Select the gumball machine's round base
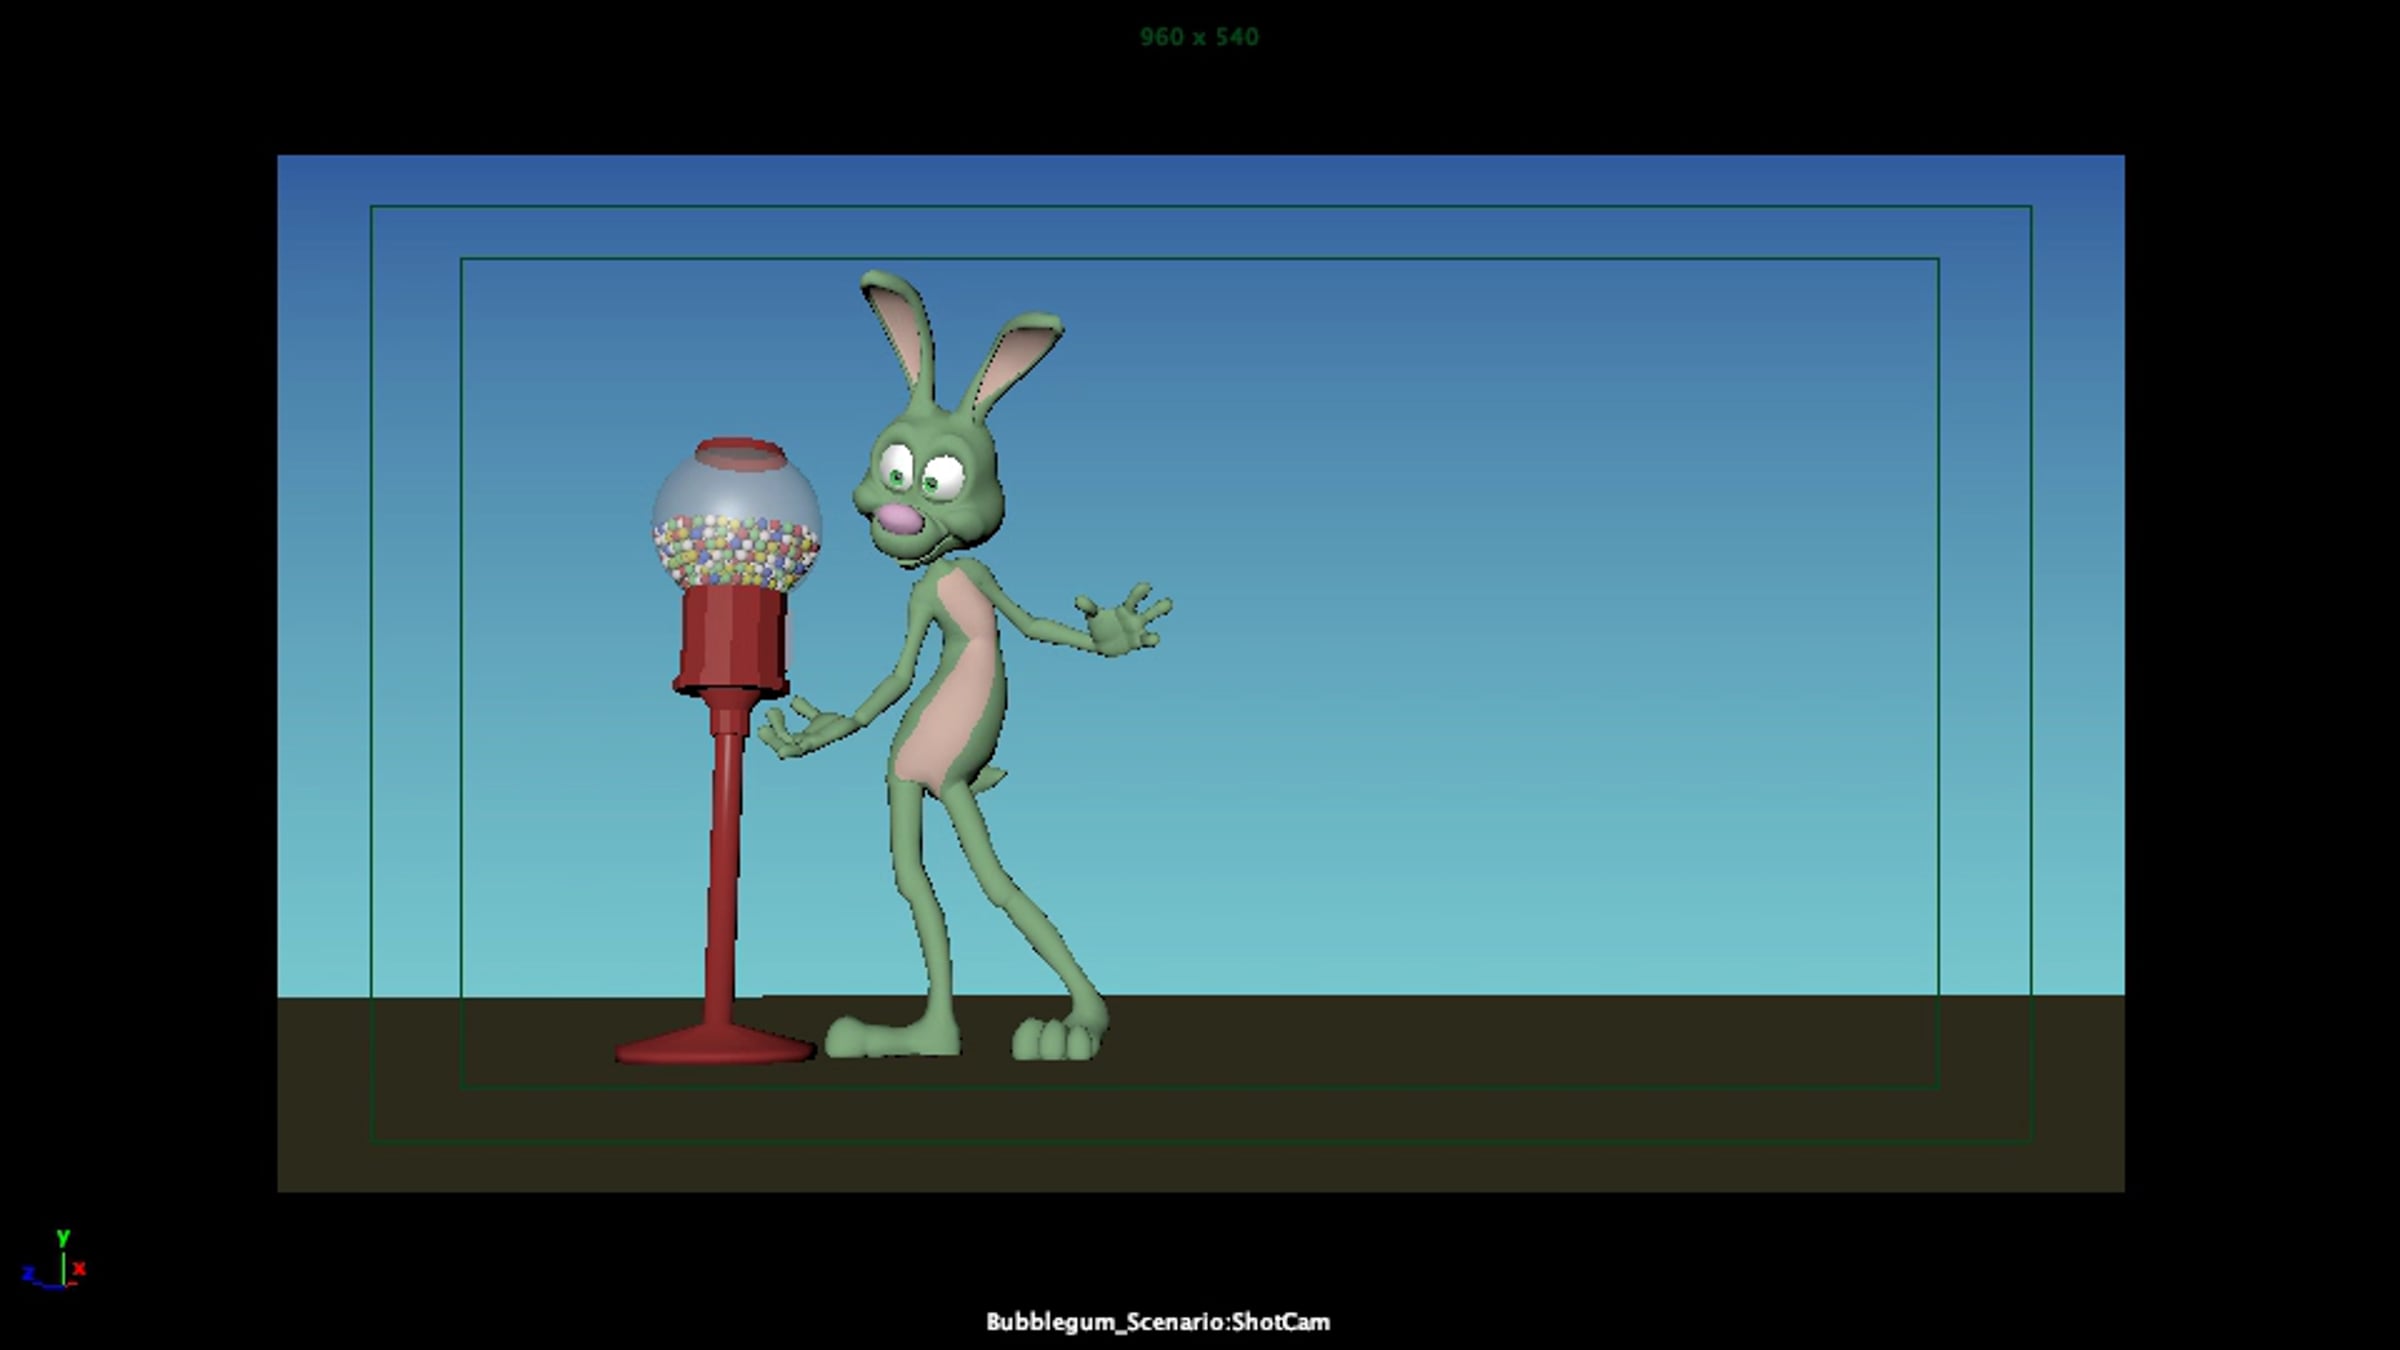Image resolution: width=2400 pixels, height=1350 pixels. 714,1048
